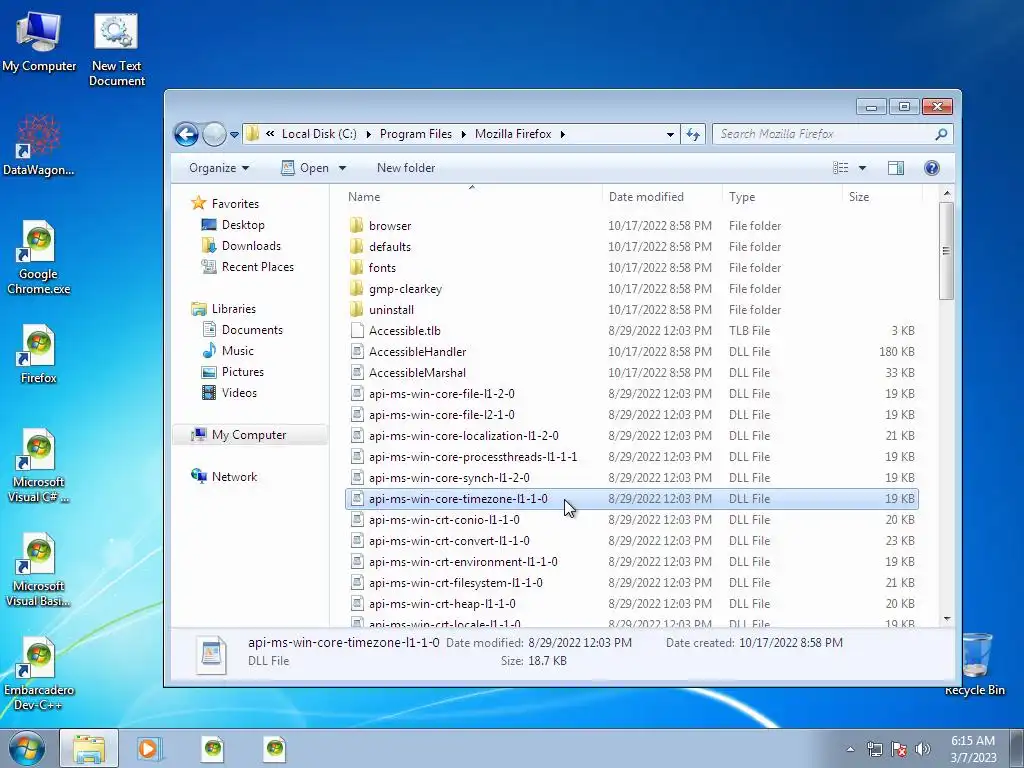Mute using the taskbar volume speaker icon
This screenshot has height=768, width=1024.
pos(922,749)
